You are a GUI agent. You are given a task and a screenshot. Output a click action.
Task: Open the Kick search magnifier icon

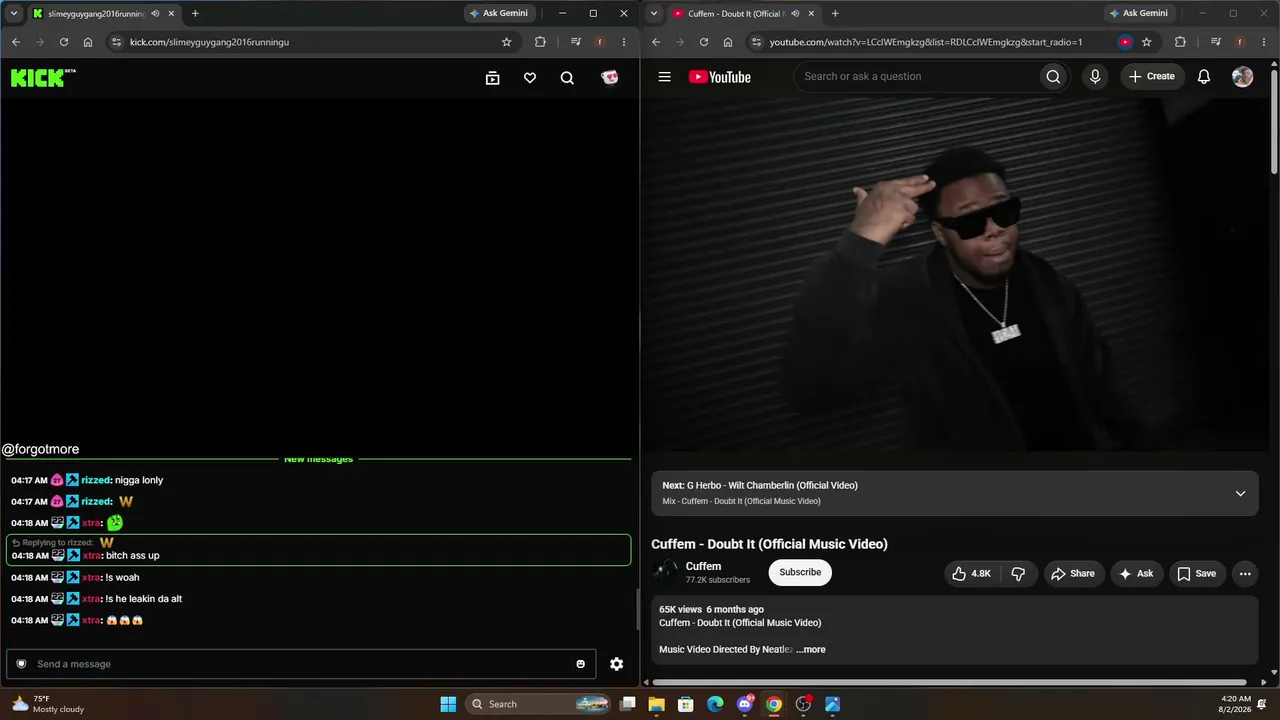pos(567,78)
